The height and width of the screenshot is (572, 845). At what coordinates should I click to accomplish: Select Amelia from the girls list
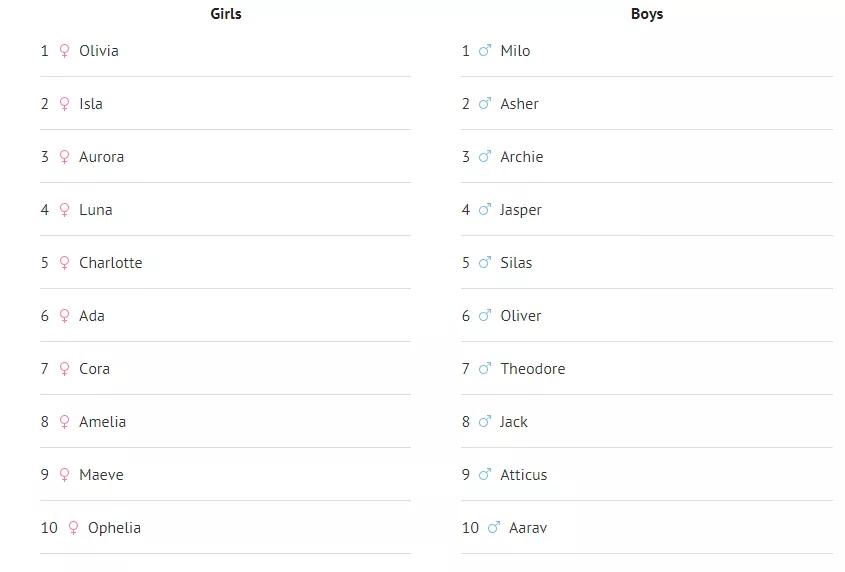click(x=102, y=422)
